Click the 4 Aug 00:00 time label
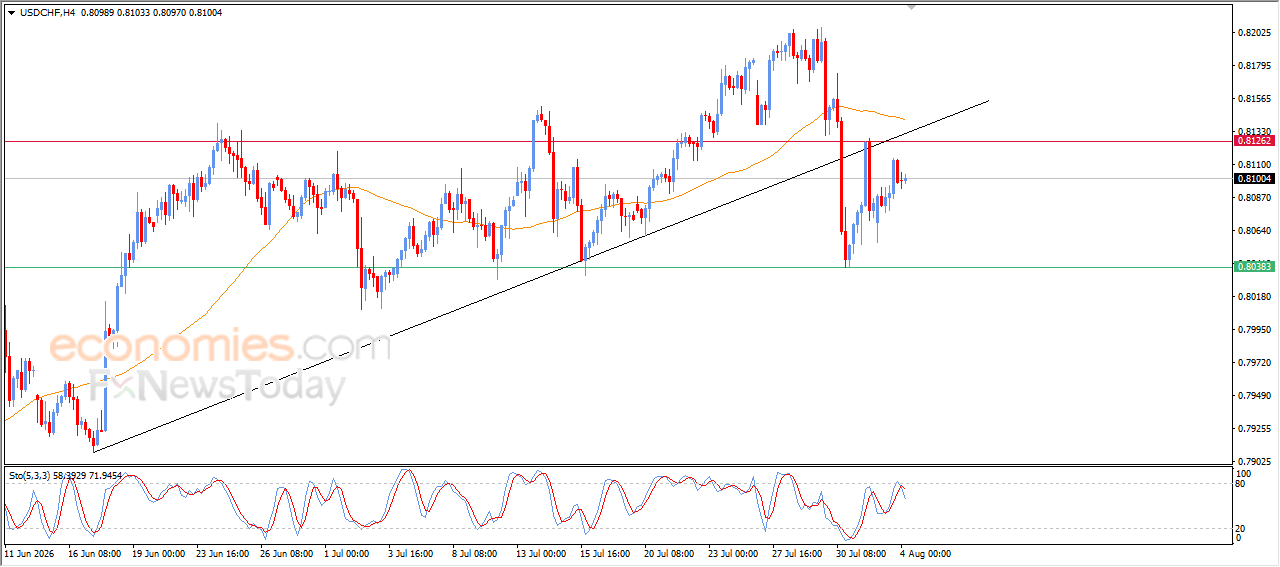The width and height of the screenshot is (1280, 567). coord(924,553)
